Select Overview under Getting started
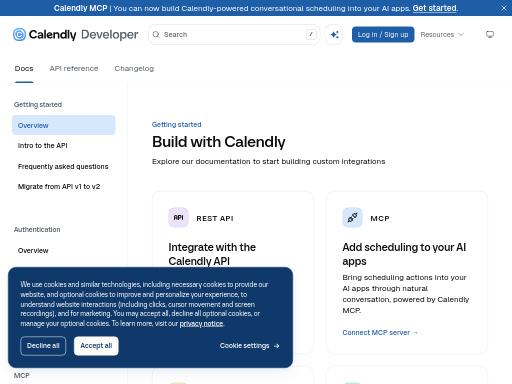The image size is (512, 384). pos(63,125)
